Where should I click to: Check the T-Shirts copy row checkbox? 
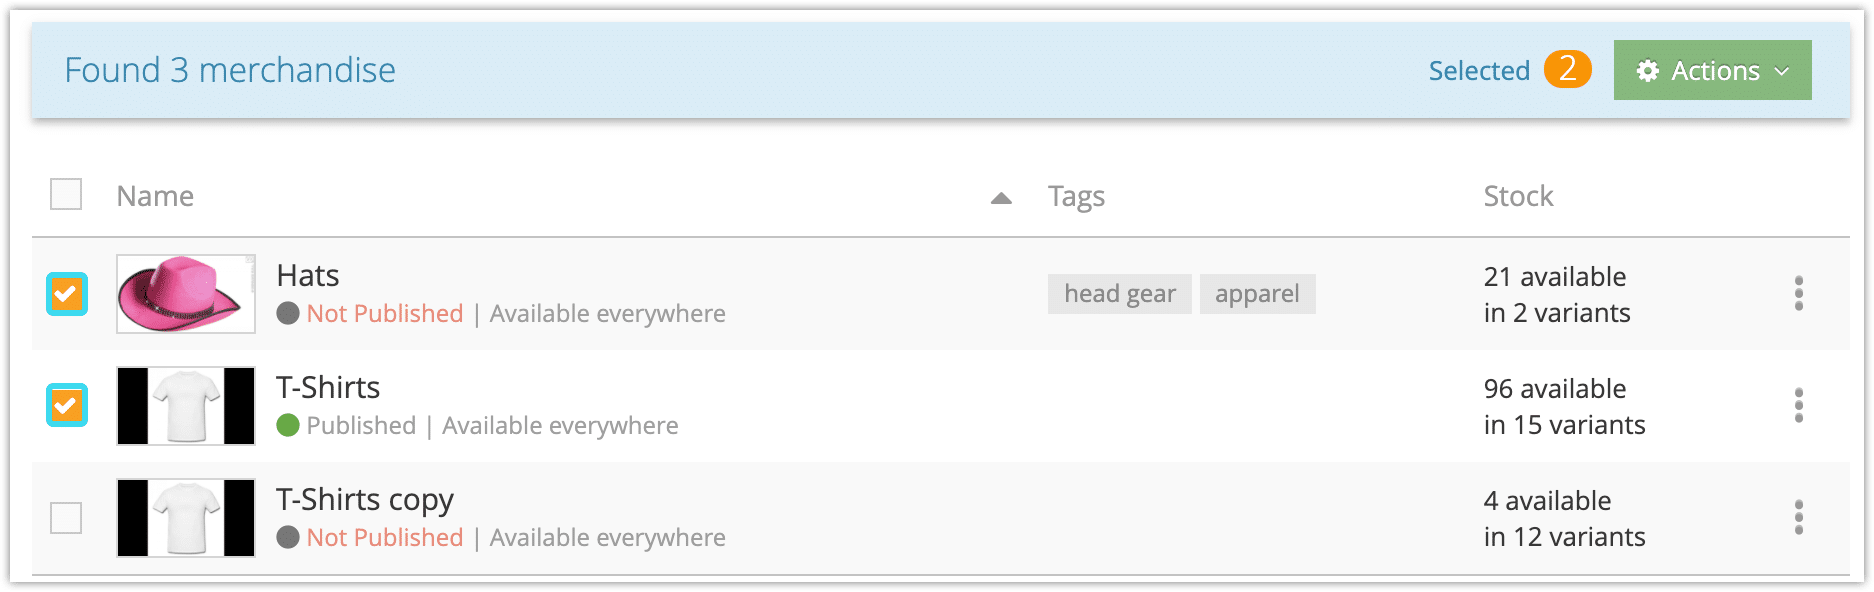(x=66, y=518)
